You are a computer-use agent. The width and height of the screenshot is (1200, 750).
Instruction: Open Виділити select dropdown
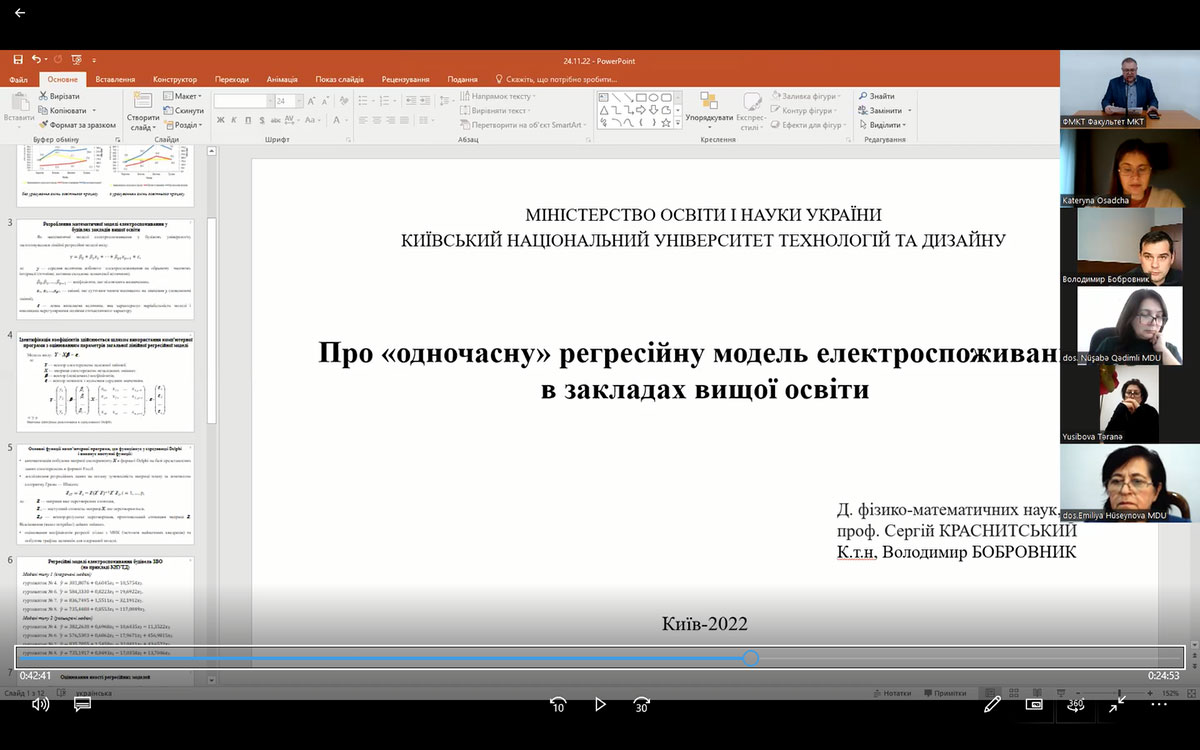882,125
